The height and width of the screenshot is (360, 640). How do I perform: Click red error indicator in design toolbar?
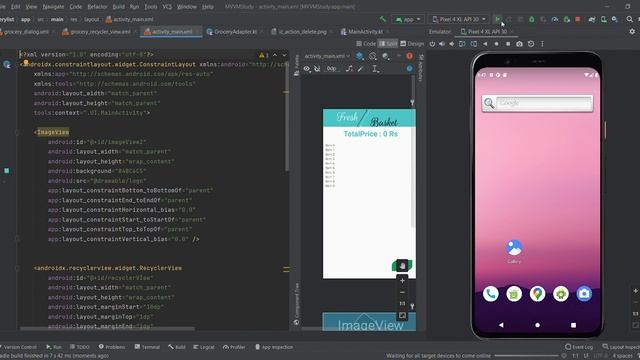[409, 56]
